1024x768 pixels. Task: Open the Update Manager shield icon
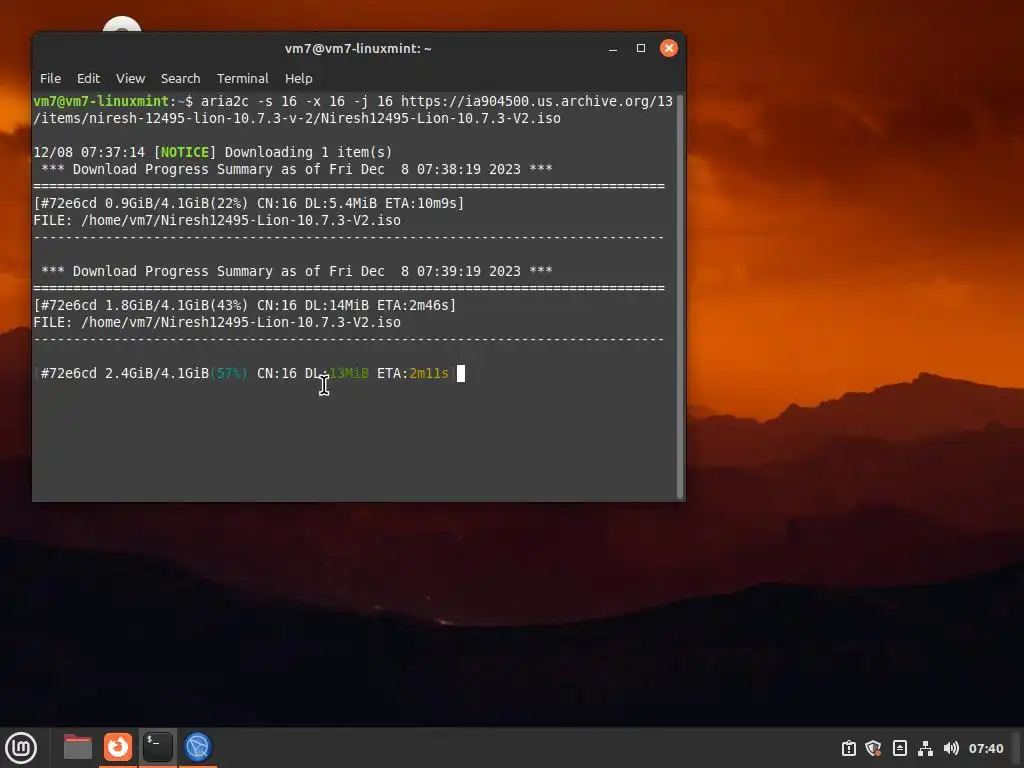pos(874,748)
